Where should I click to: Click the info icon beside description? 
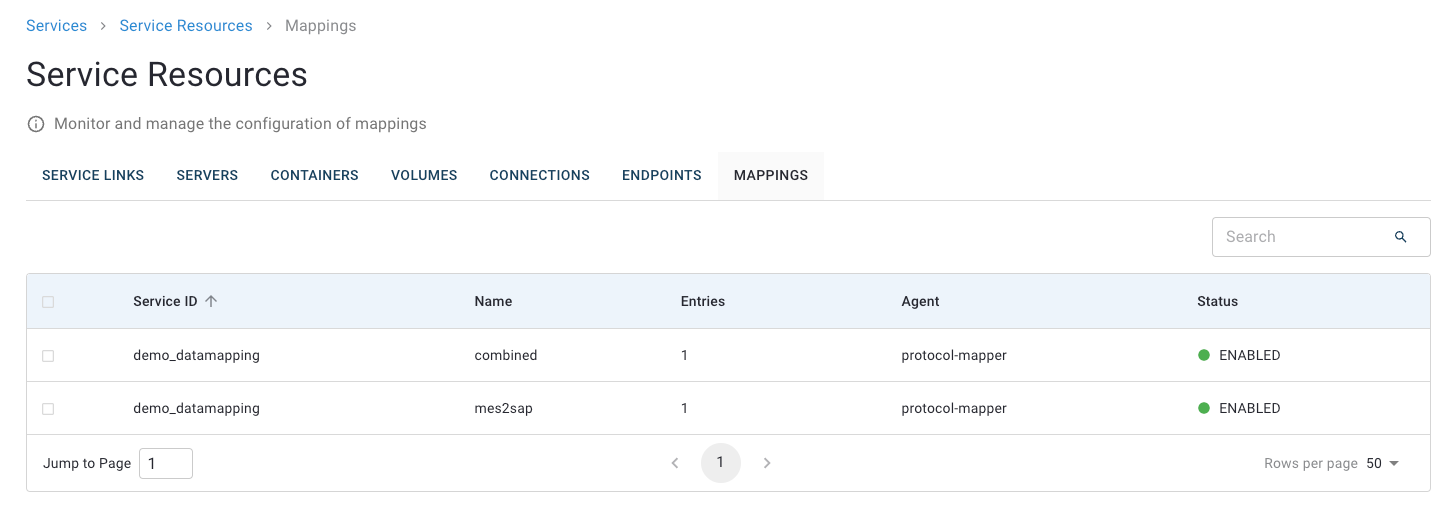pyautogui.click(x=36, y=124)
